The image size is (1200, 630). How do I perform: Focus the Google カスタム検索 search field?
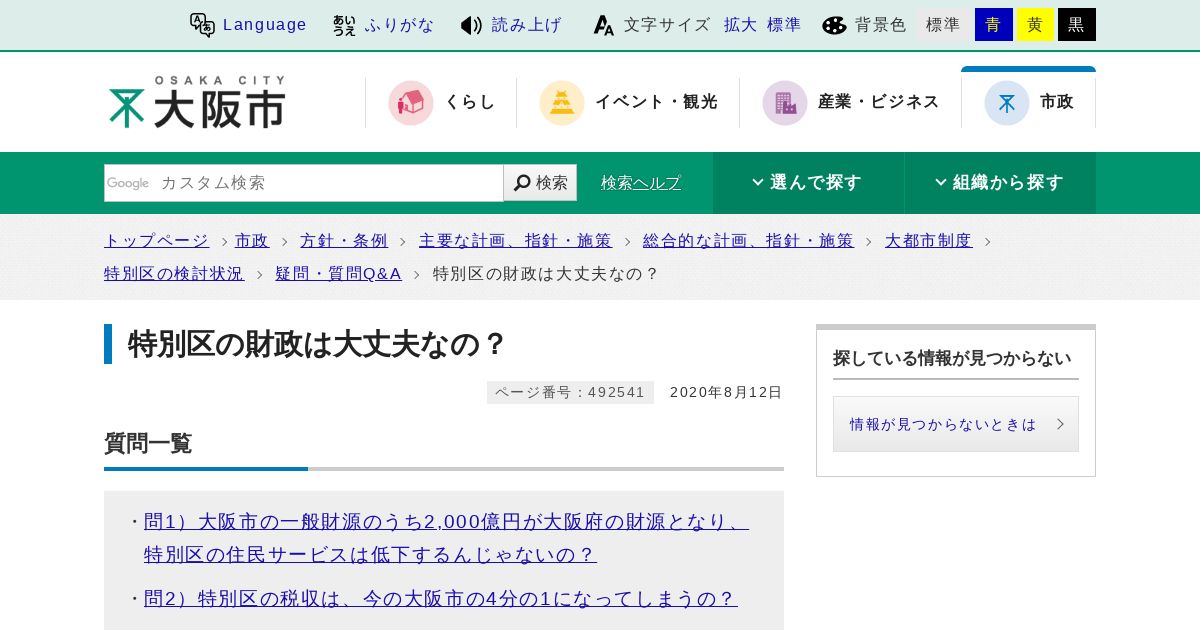[304, 183]
